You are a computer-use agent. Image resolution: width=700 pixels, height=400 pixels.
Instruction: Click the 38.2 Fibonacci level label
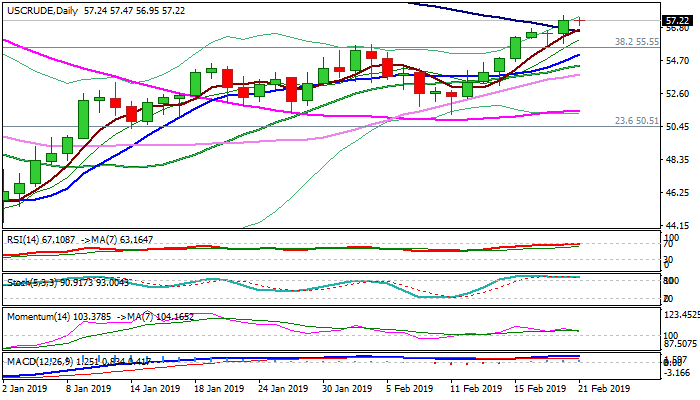point(635,42)
